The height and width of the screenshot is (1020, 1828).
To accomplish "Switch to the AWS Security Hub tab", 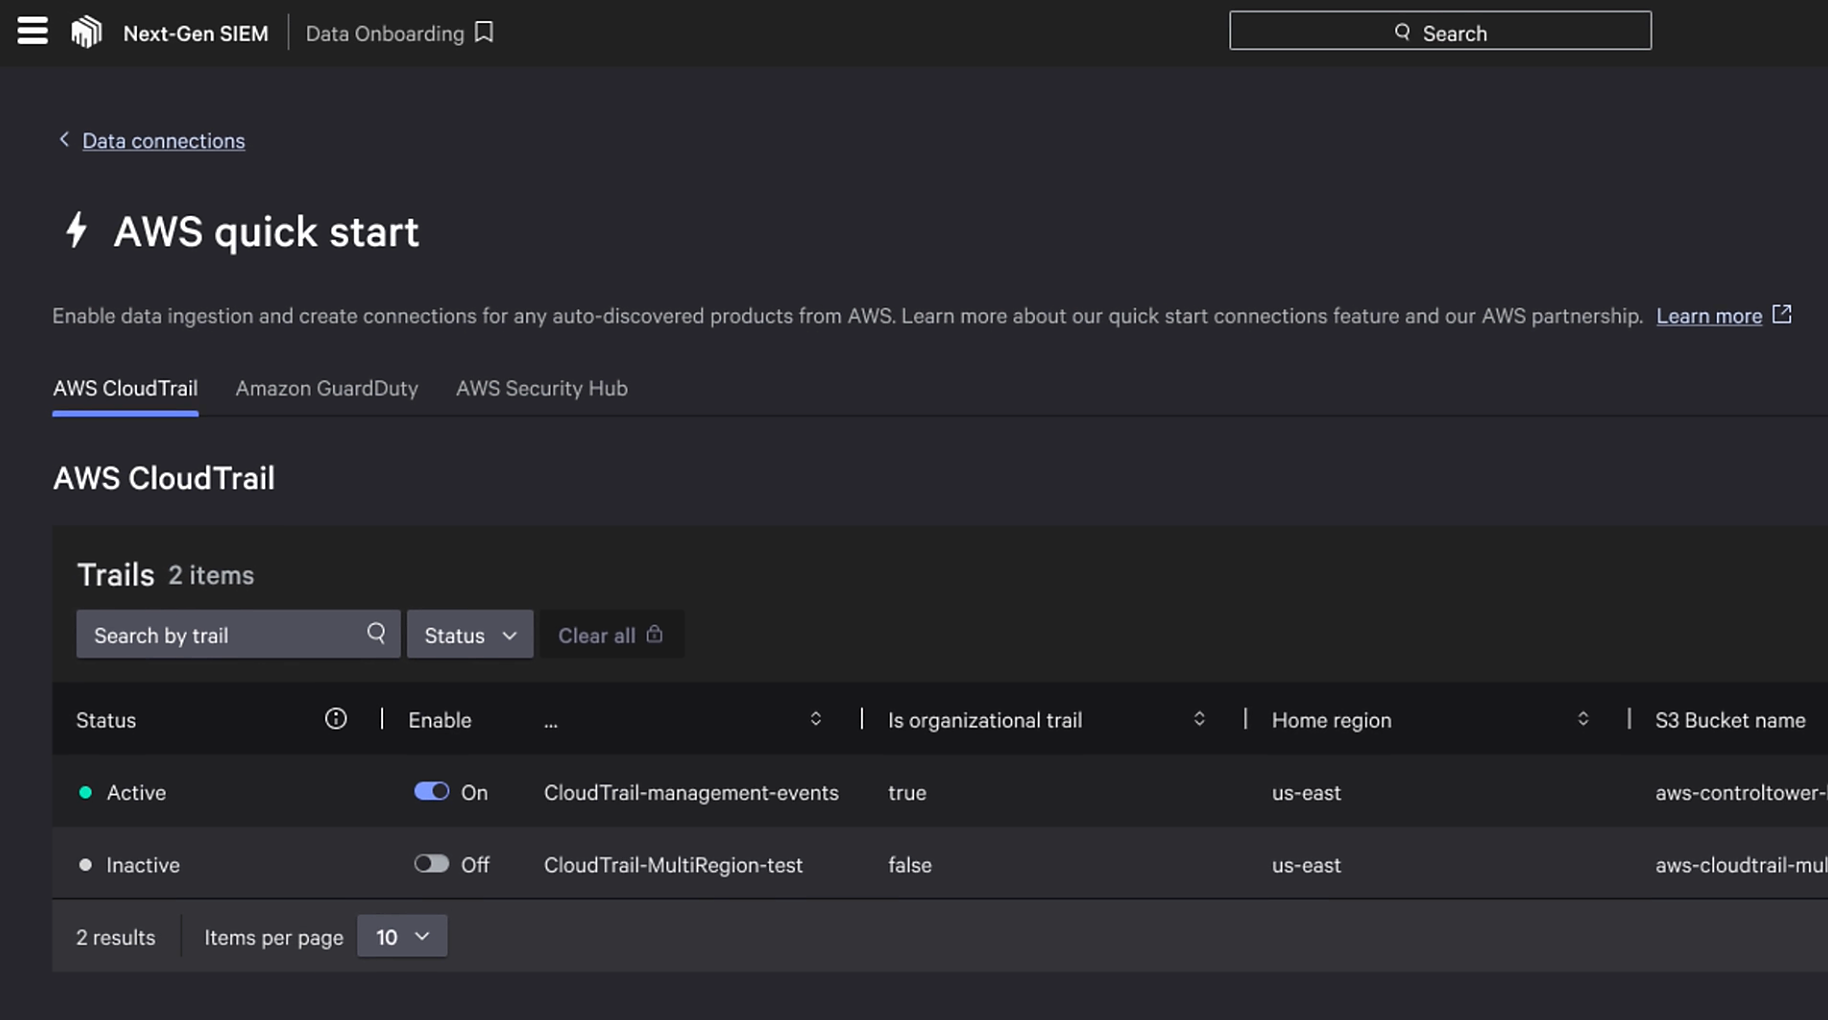I will [541, 388].
